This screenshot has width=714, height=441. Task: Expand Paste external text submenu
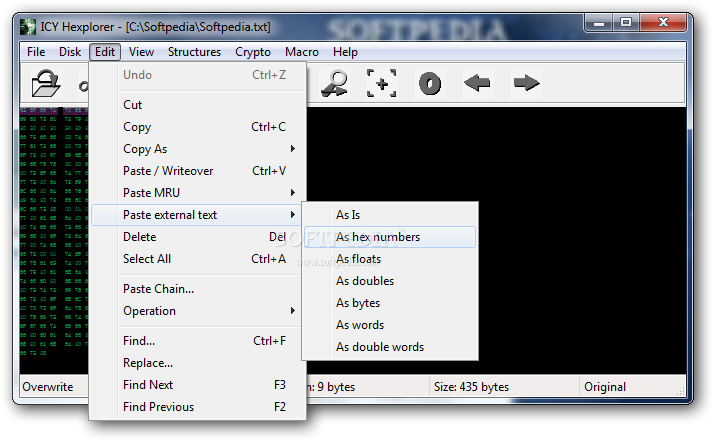[x=197, y=215]
